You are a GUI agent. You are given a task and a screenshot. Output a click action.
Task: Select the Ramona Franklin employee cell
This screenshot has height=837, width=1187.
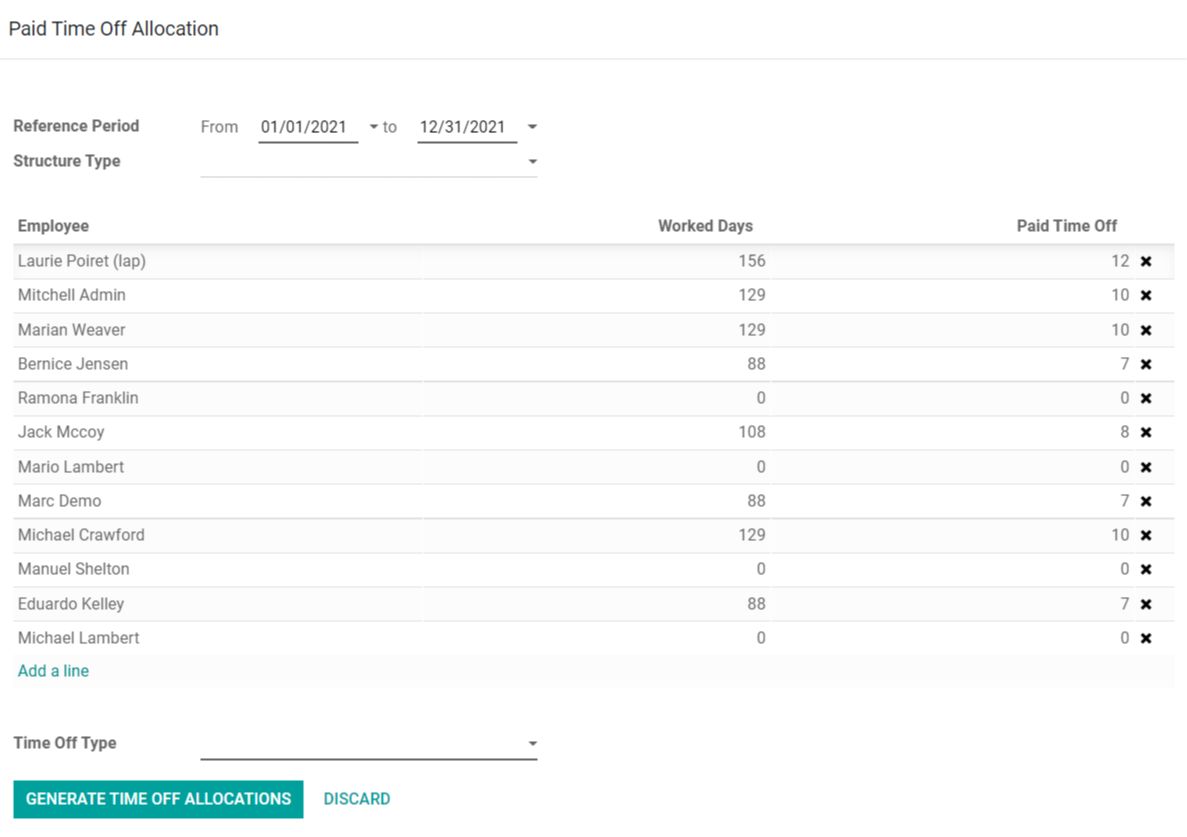pos(218,398)
